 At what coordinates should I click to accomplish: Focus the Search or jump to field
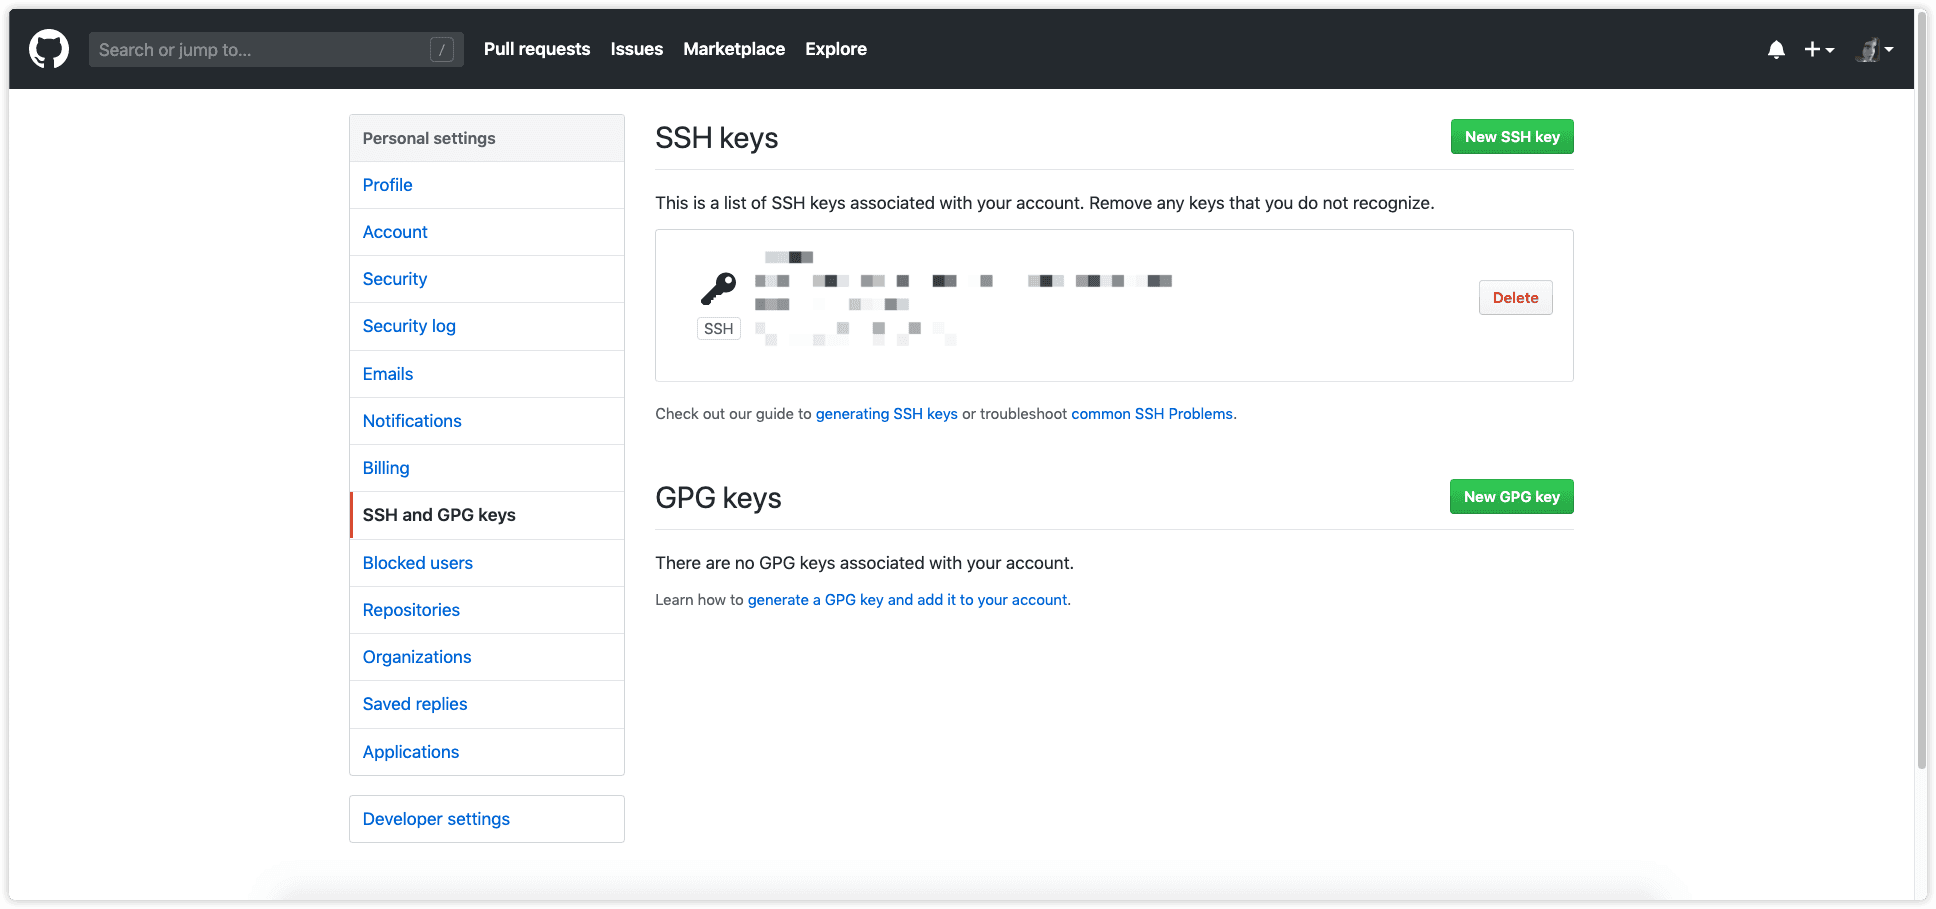pos(276,49)
